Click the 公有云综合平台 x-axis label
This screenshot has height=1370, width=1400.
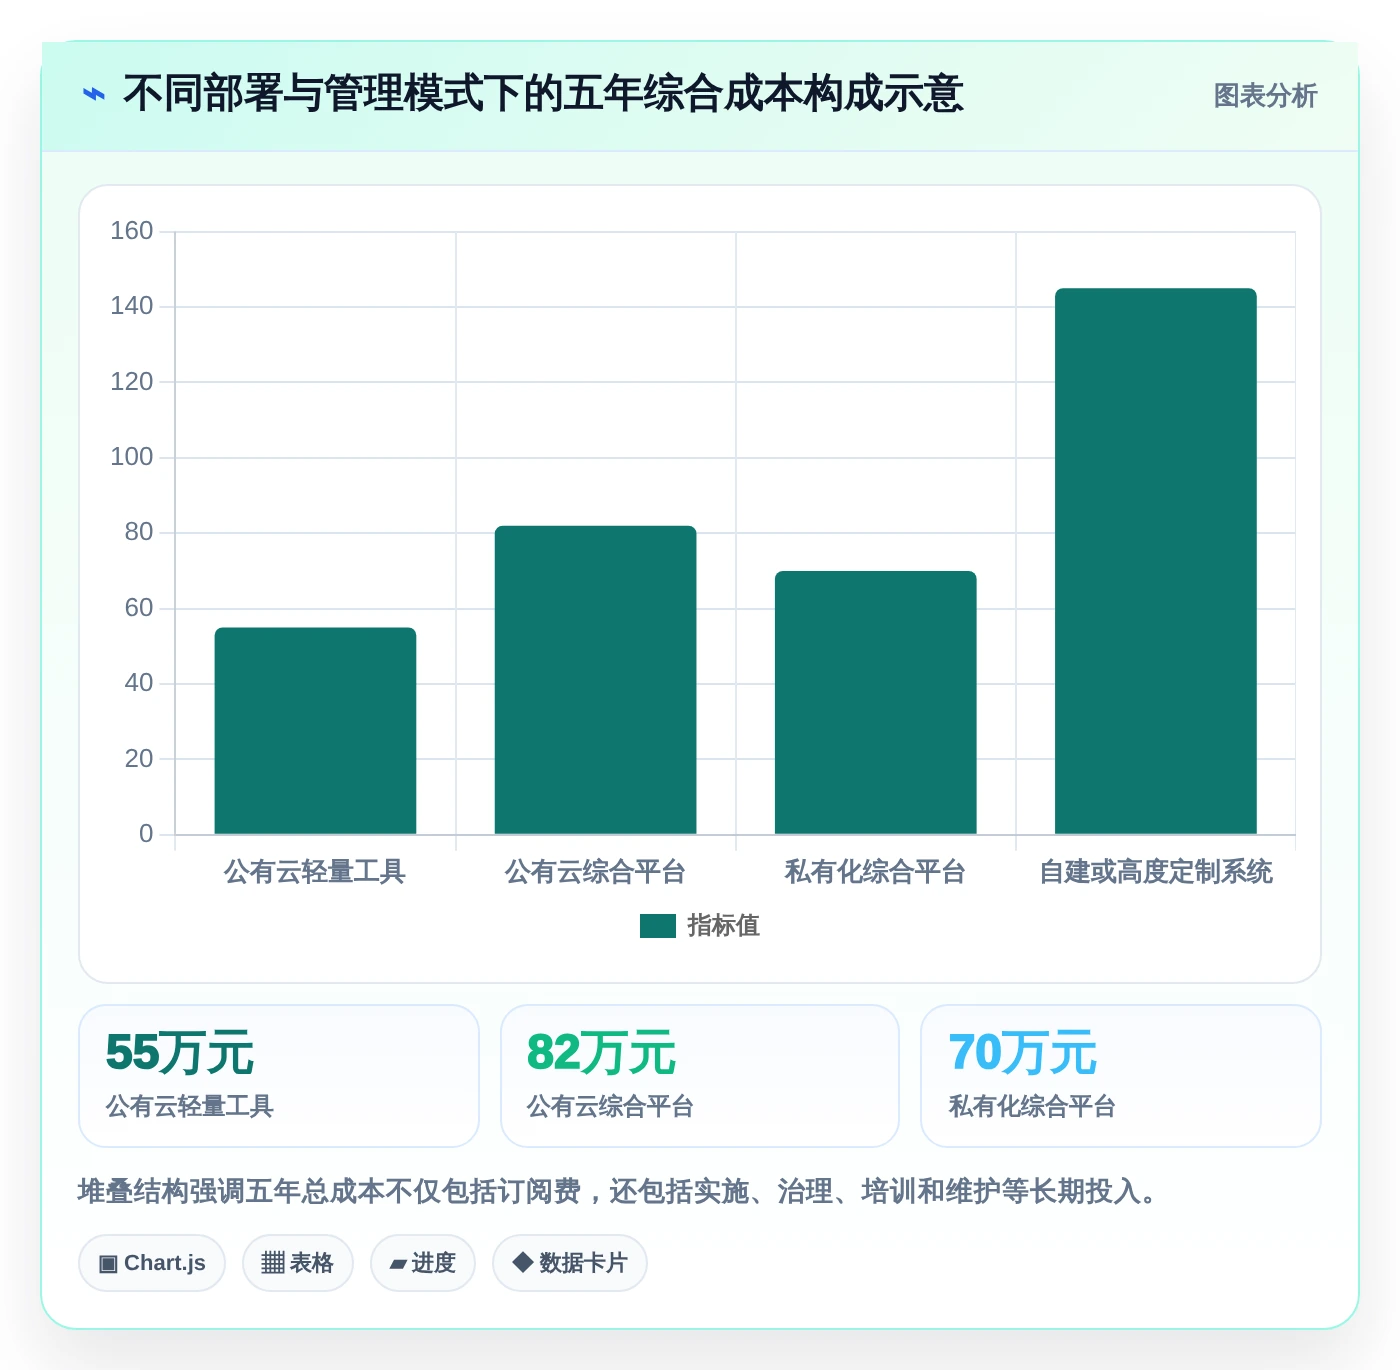(x=595, y=872)
